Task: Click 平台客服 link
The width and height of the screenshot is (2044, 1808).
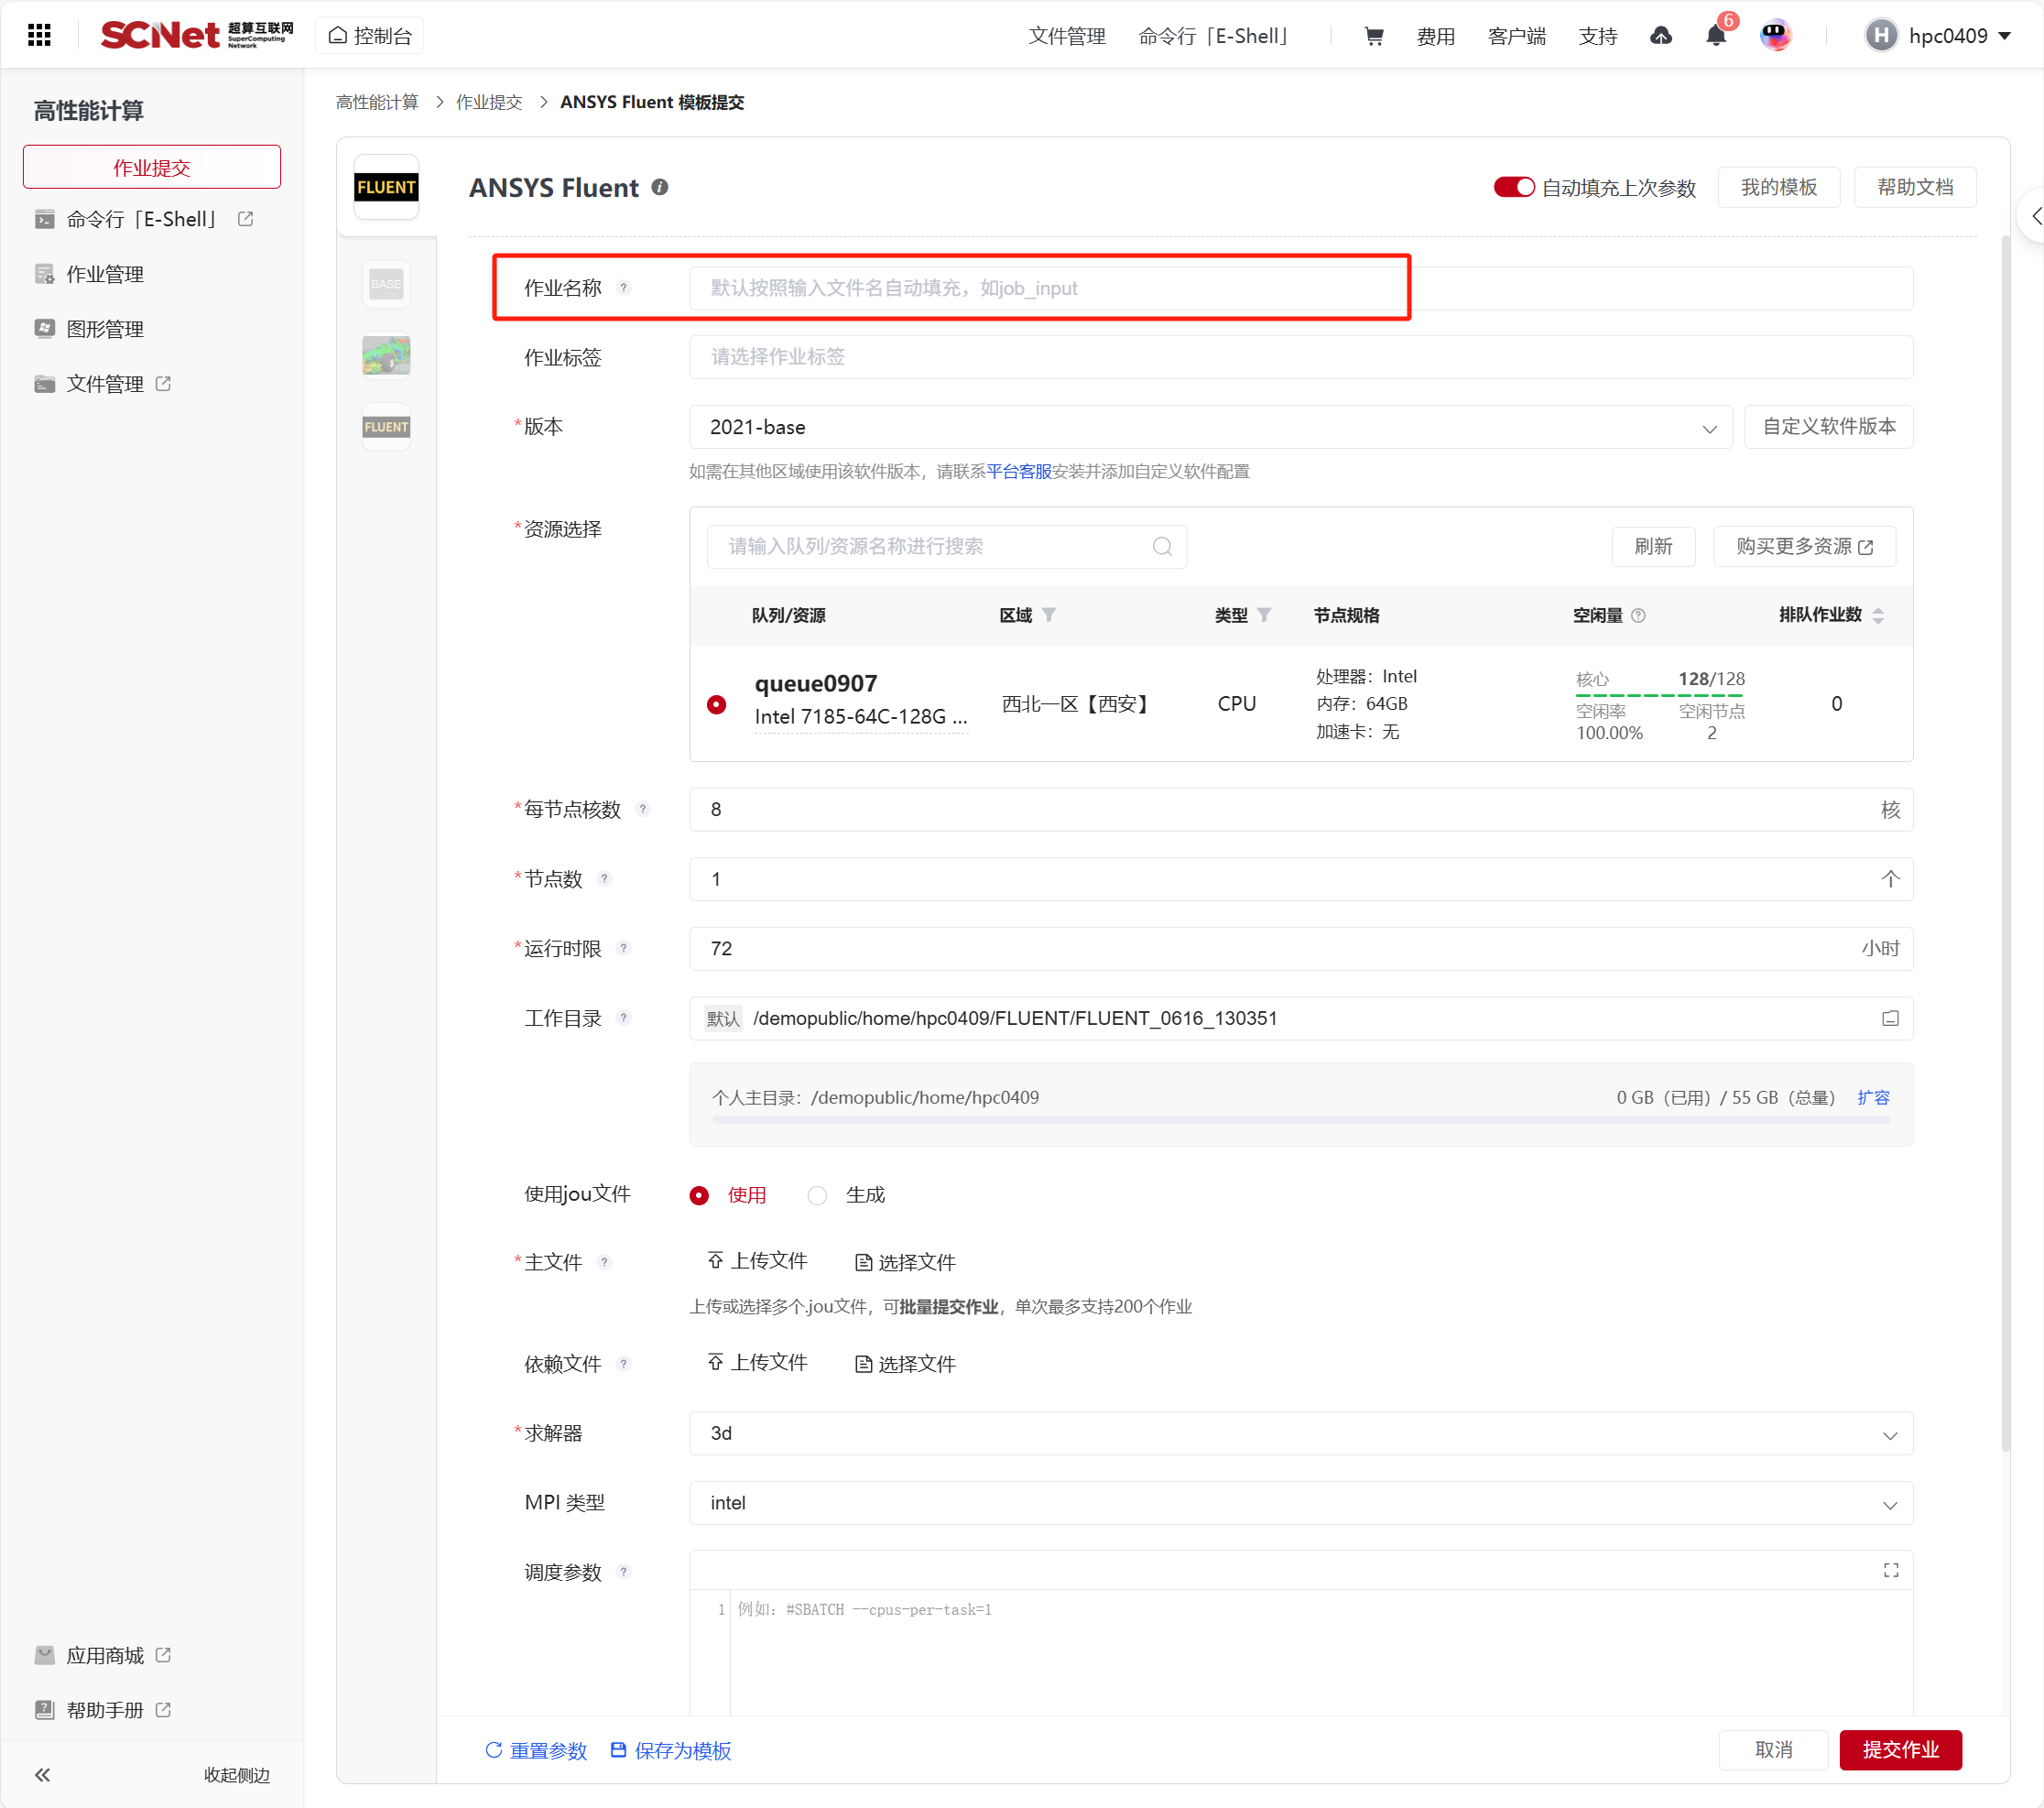Action: (x=1019, y=471)
